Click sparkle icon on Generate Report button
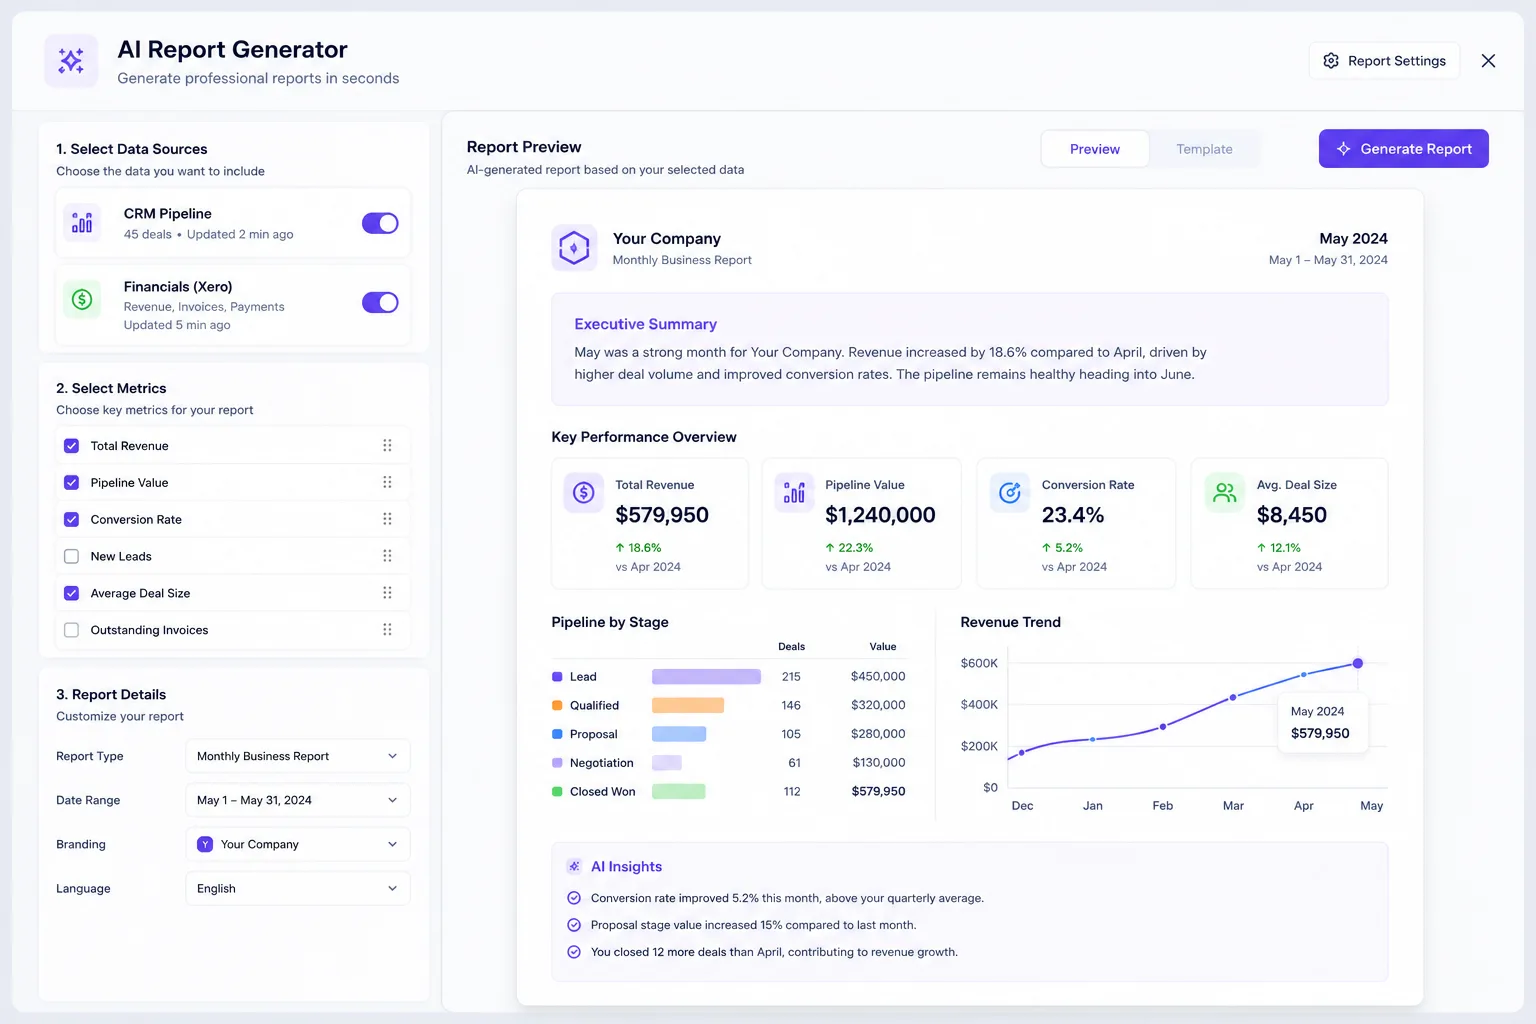The height and width of the screenshot is (1024, 1536). coord(1344,148)
